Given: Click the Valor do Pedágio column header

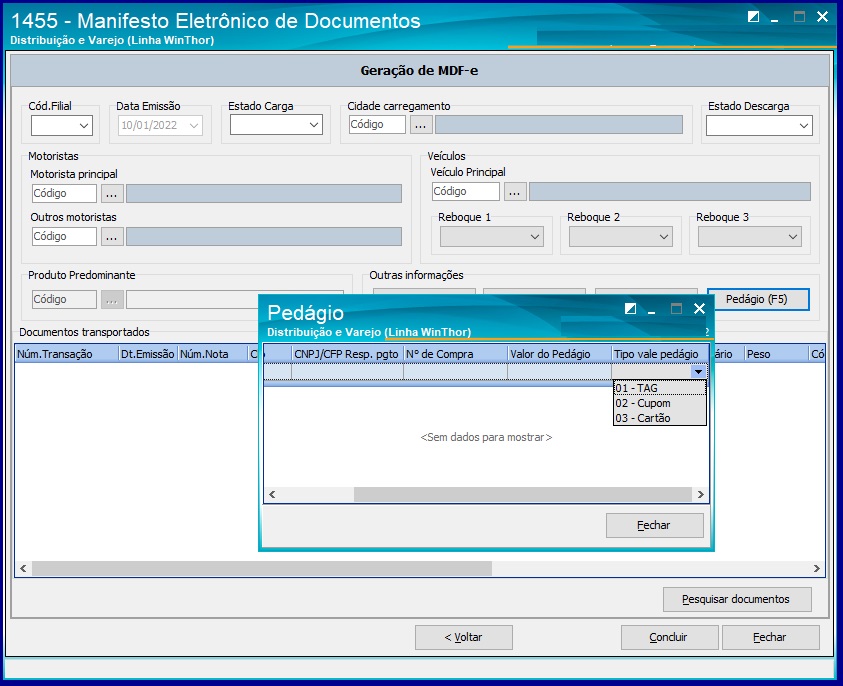Looking at the screenshot, I should point(560,354).
